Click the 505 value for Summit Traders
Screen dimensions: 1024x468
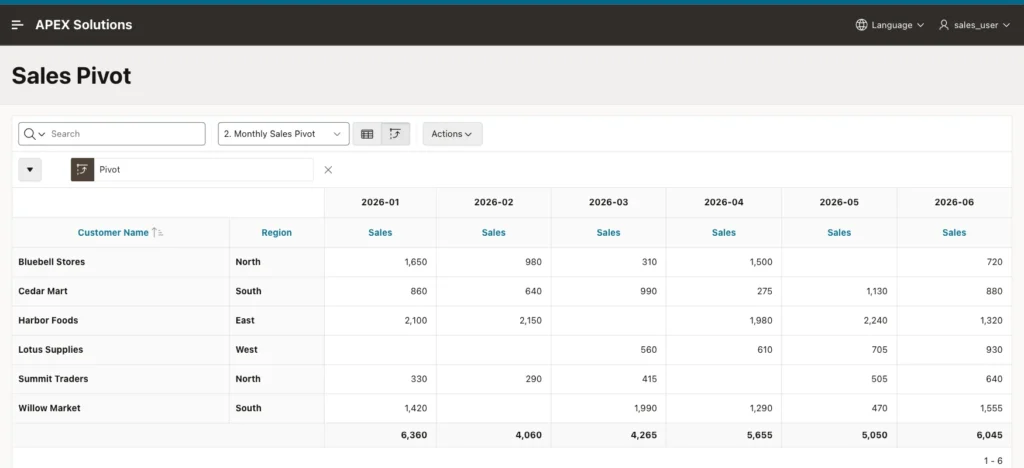click(878, 379)
